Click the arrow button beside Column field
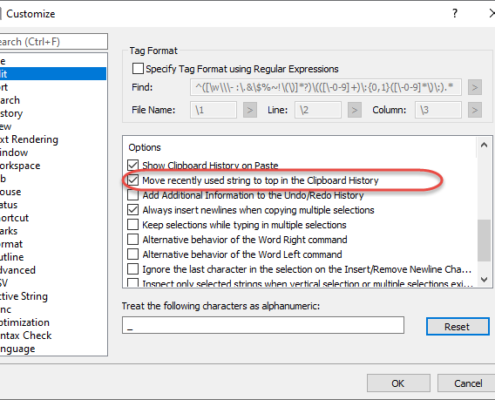495x400 pixels. 475,110
